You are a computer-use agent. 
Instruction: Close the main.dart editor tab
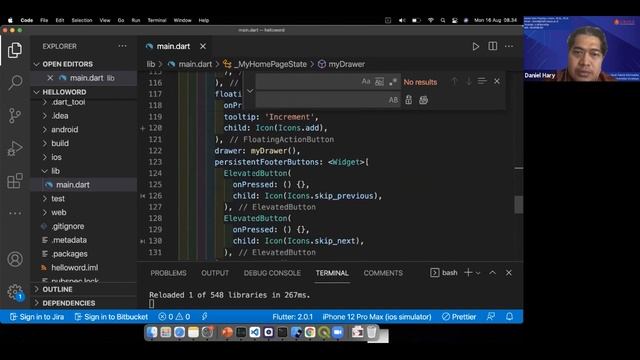(203, 46)
